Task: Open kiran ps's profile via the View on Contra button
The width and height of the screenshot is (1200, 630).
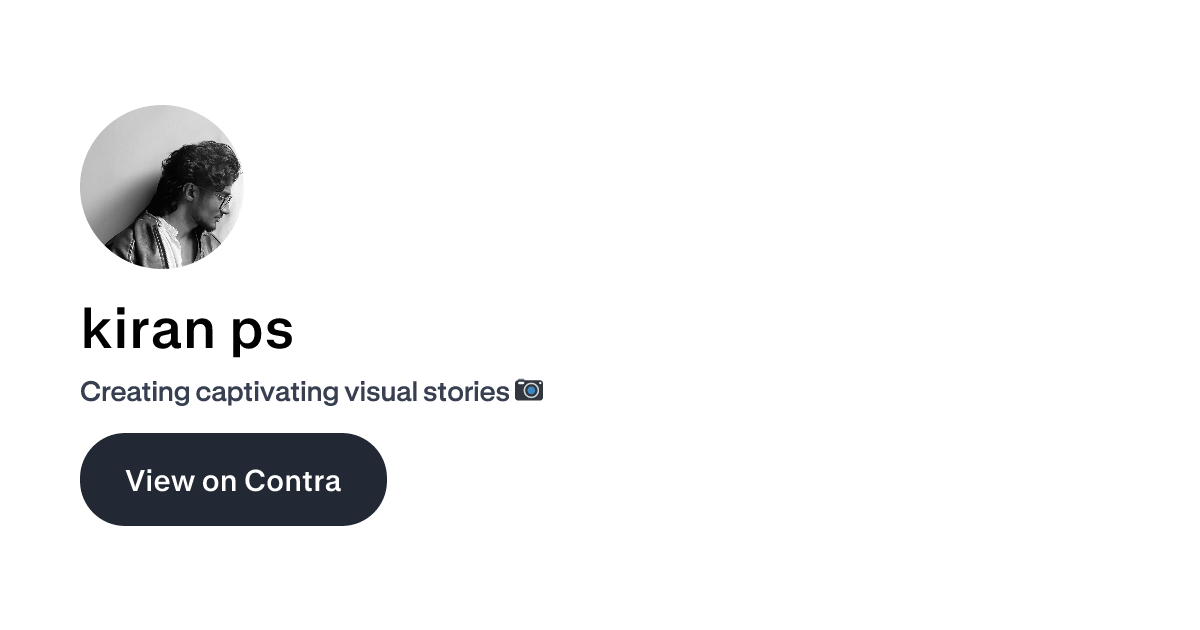Action: point(233,480)
